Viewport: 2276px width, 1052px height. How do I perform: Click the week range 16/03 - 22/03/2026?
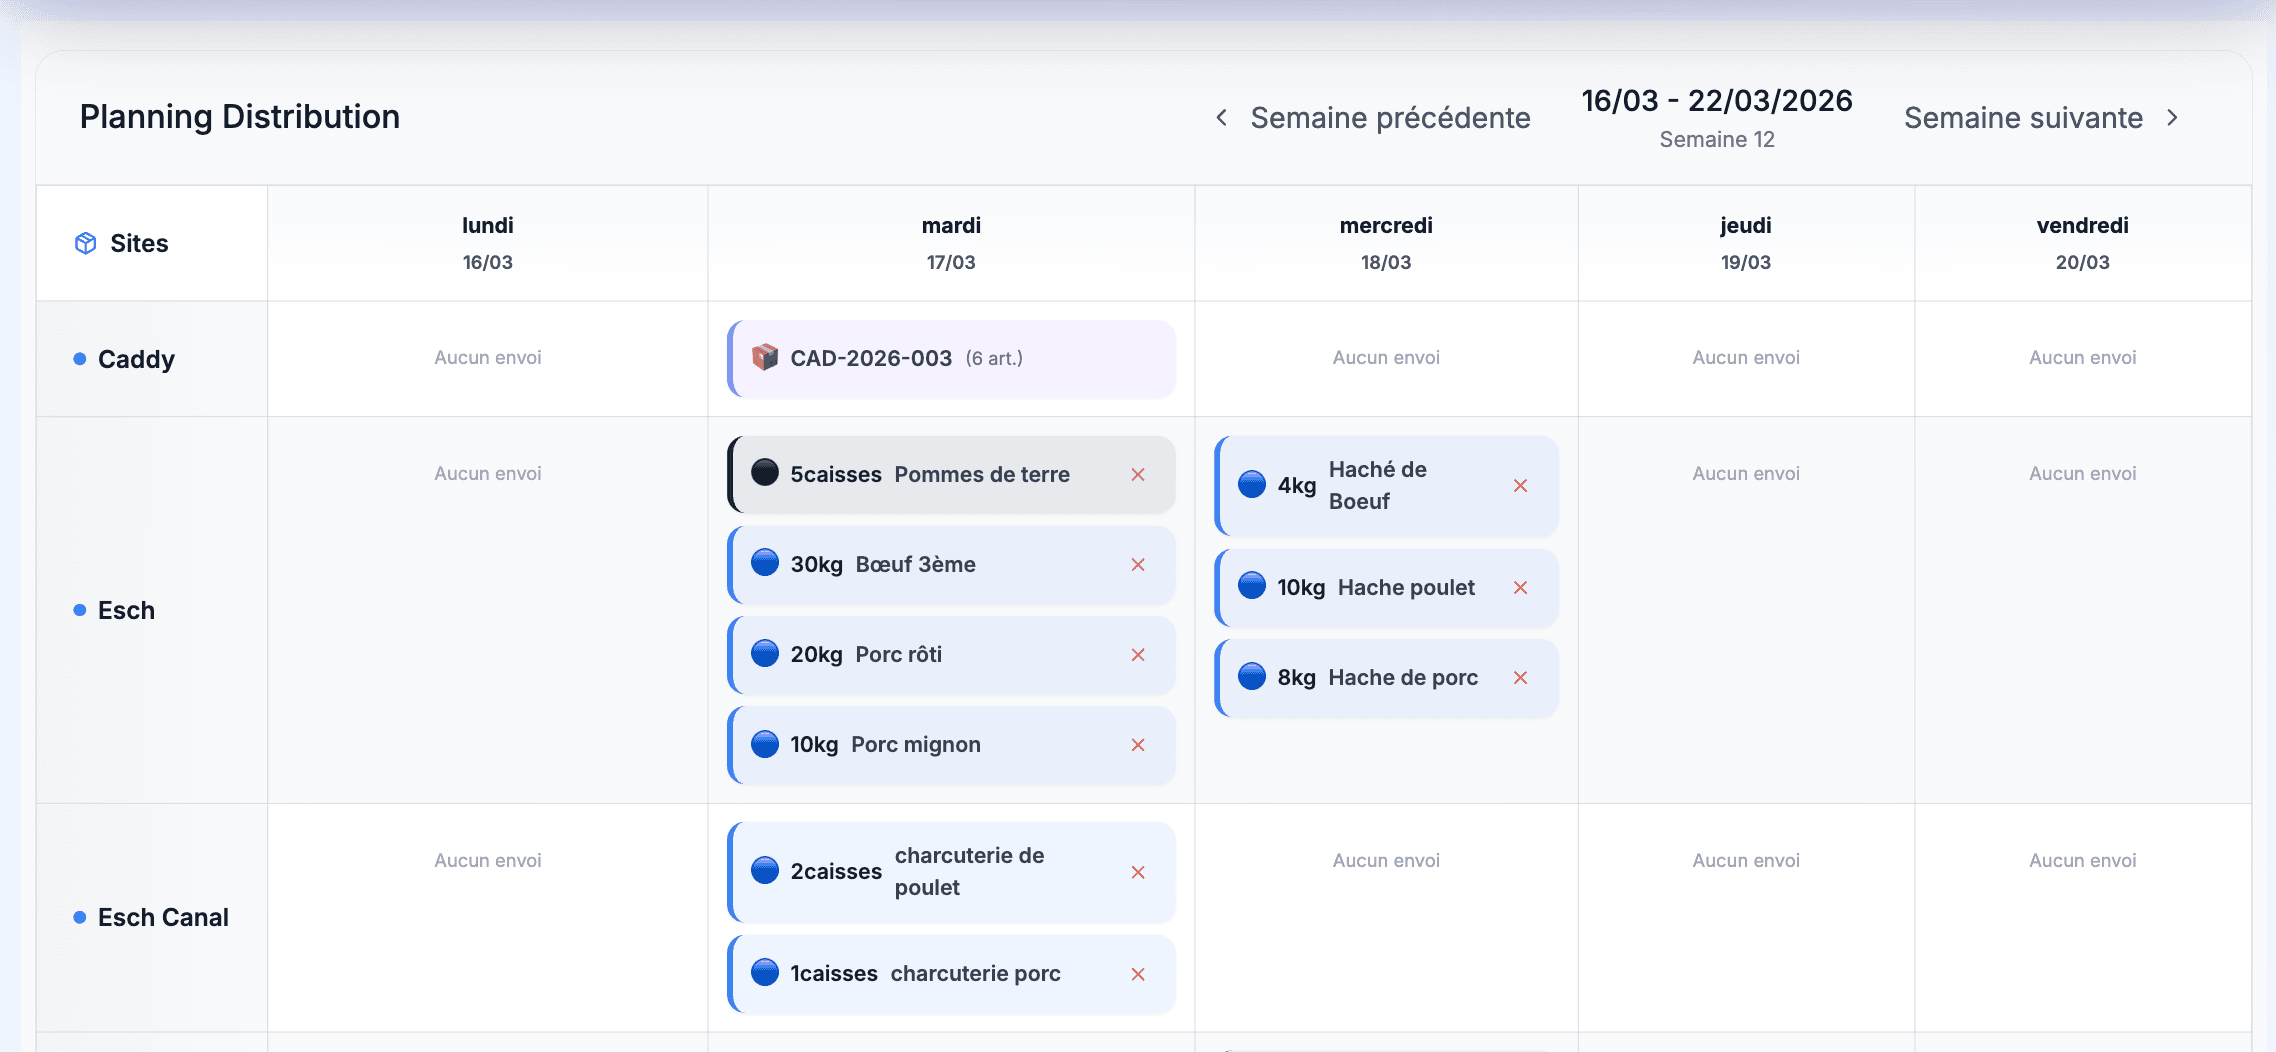pyautogui.click(x=1717, y=101)
